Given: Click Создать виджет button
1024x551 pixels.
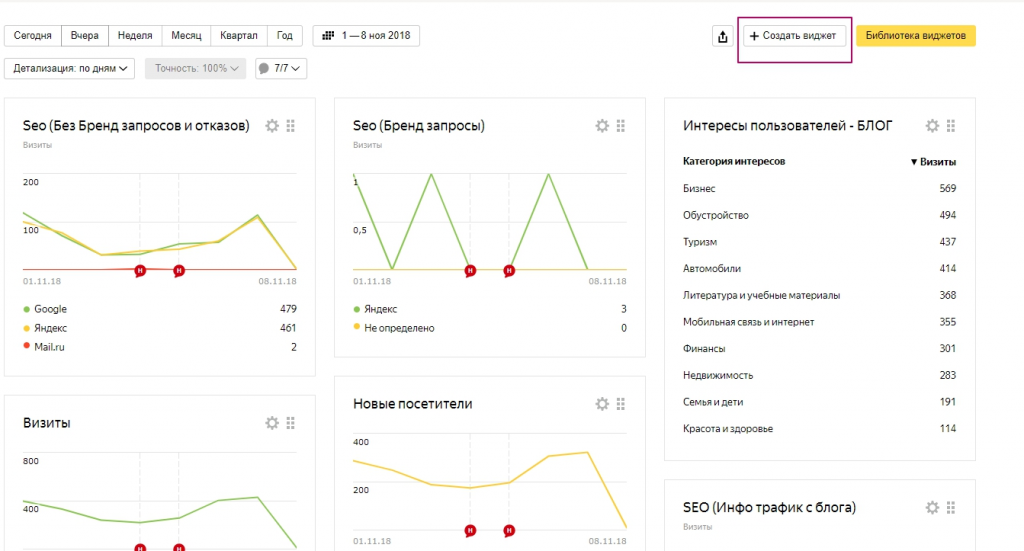Looking at the screenshot, I should [795, 36].
